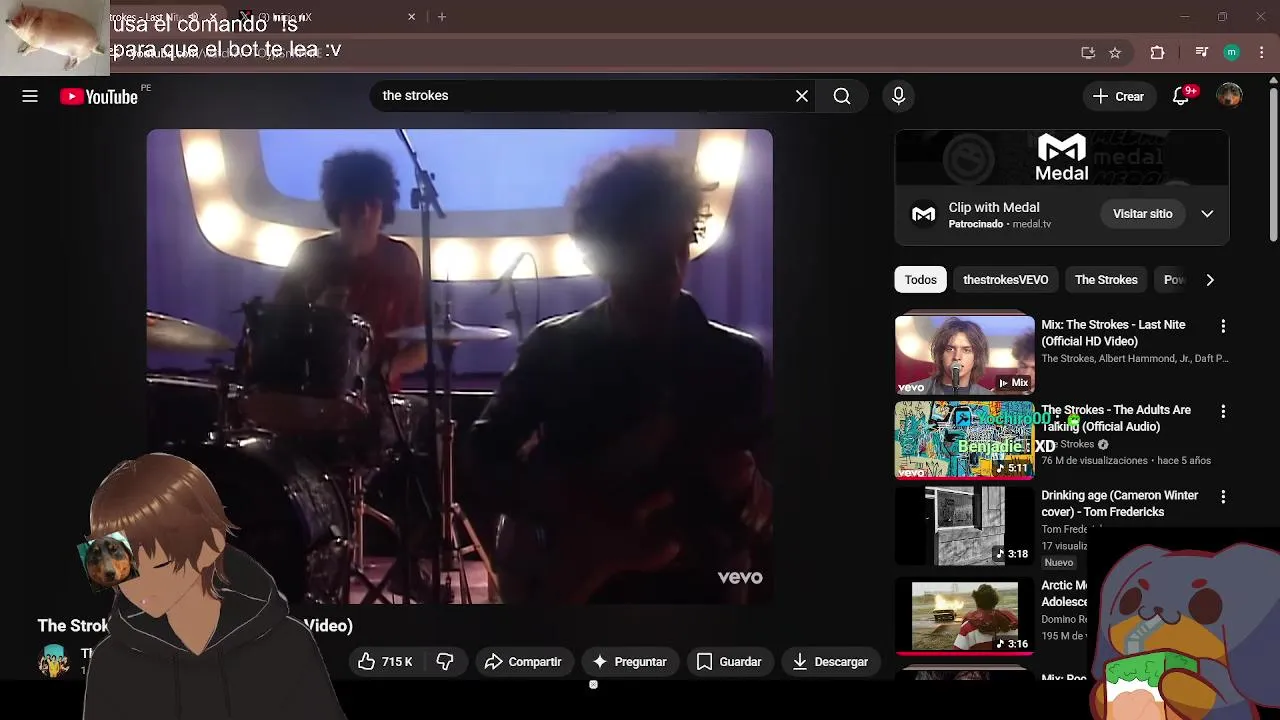The width and height of the screenshot is (1280, 720).
Task: Open the notifications bell
Action: [1181, 96]
